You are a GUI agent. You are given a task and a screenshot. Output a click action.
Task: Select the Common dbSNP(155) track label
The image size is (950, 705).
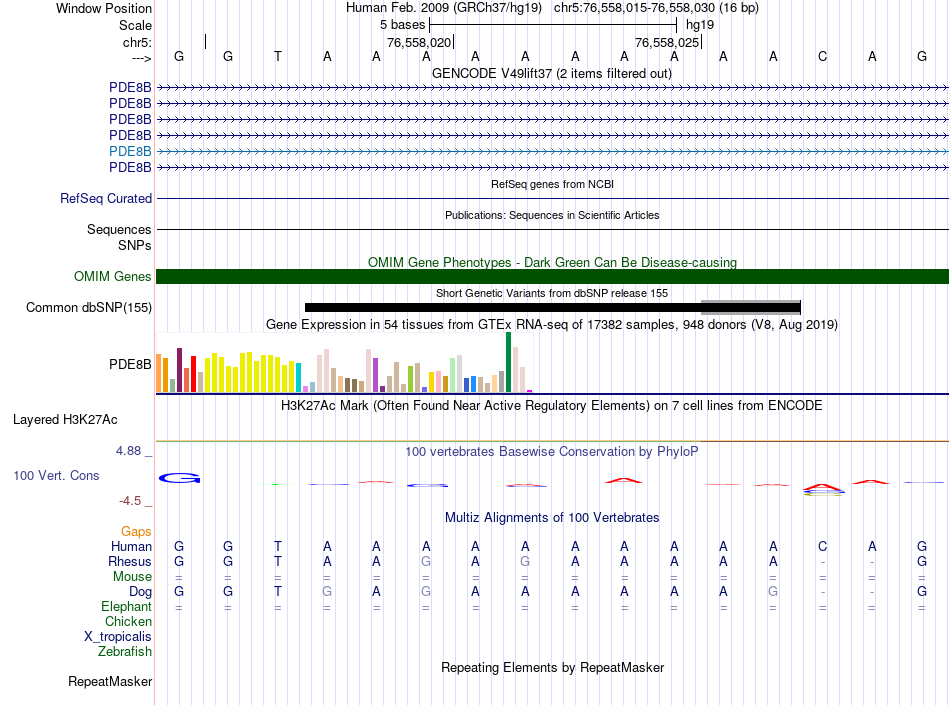[88, 308]
